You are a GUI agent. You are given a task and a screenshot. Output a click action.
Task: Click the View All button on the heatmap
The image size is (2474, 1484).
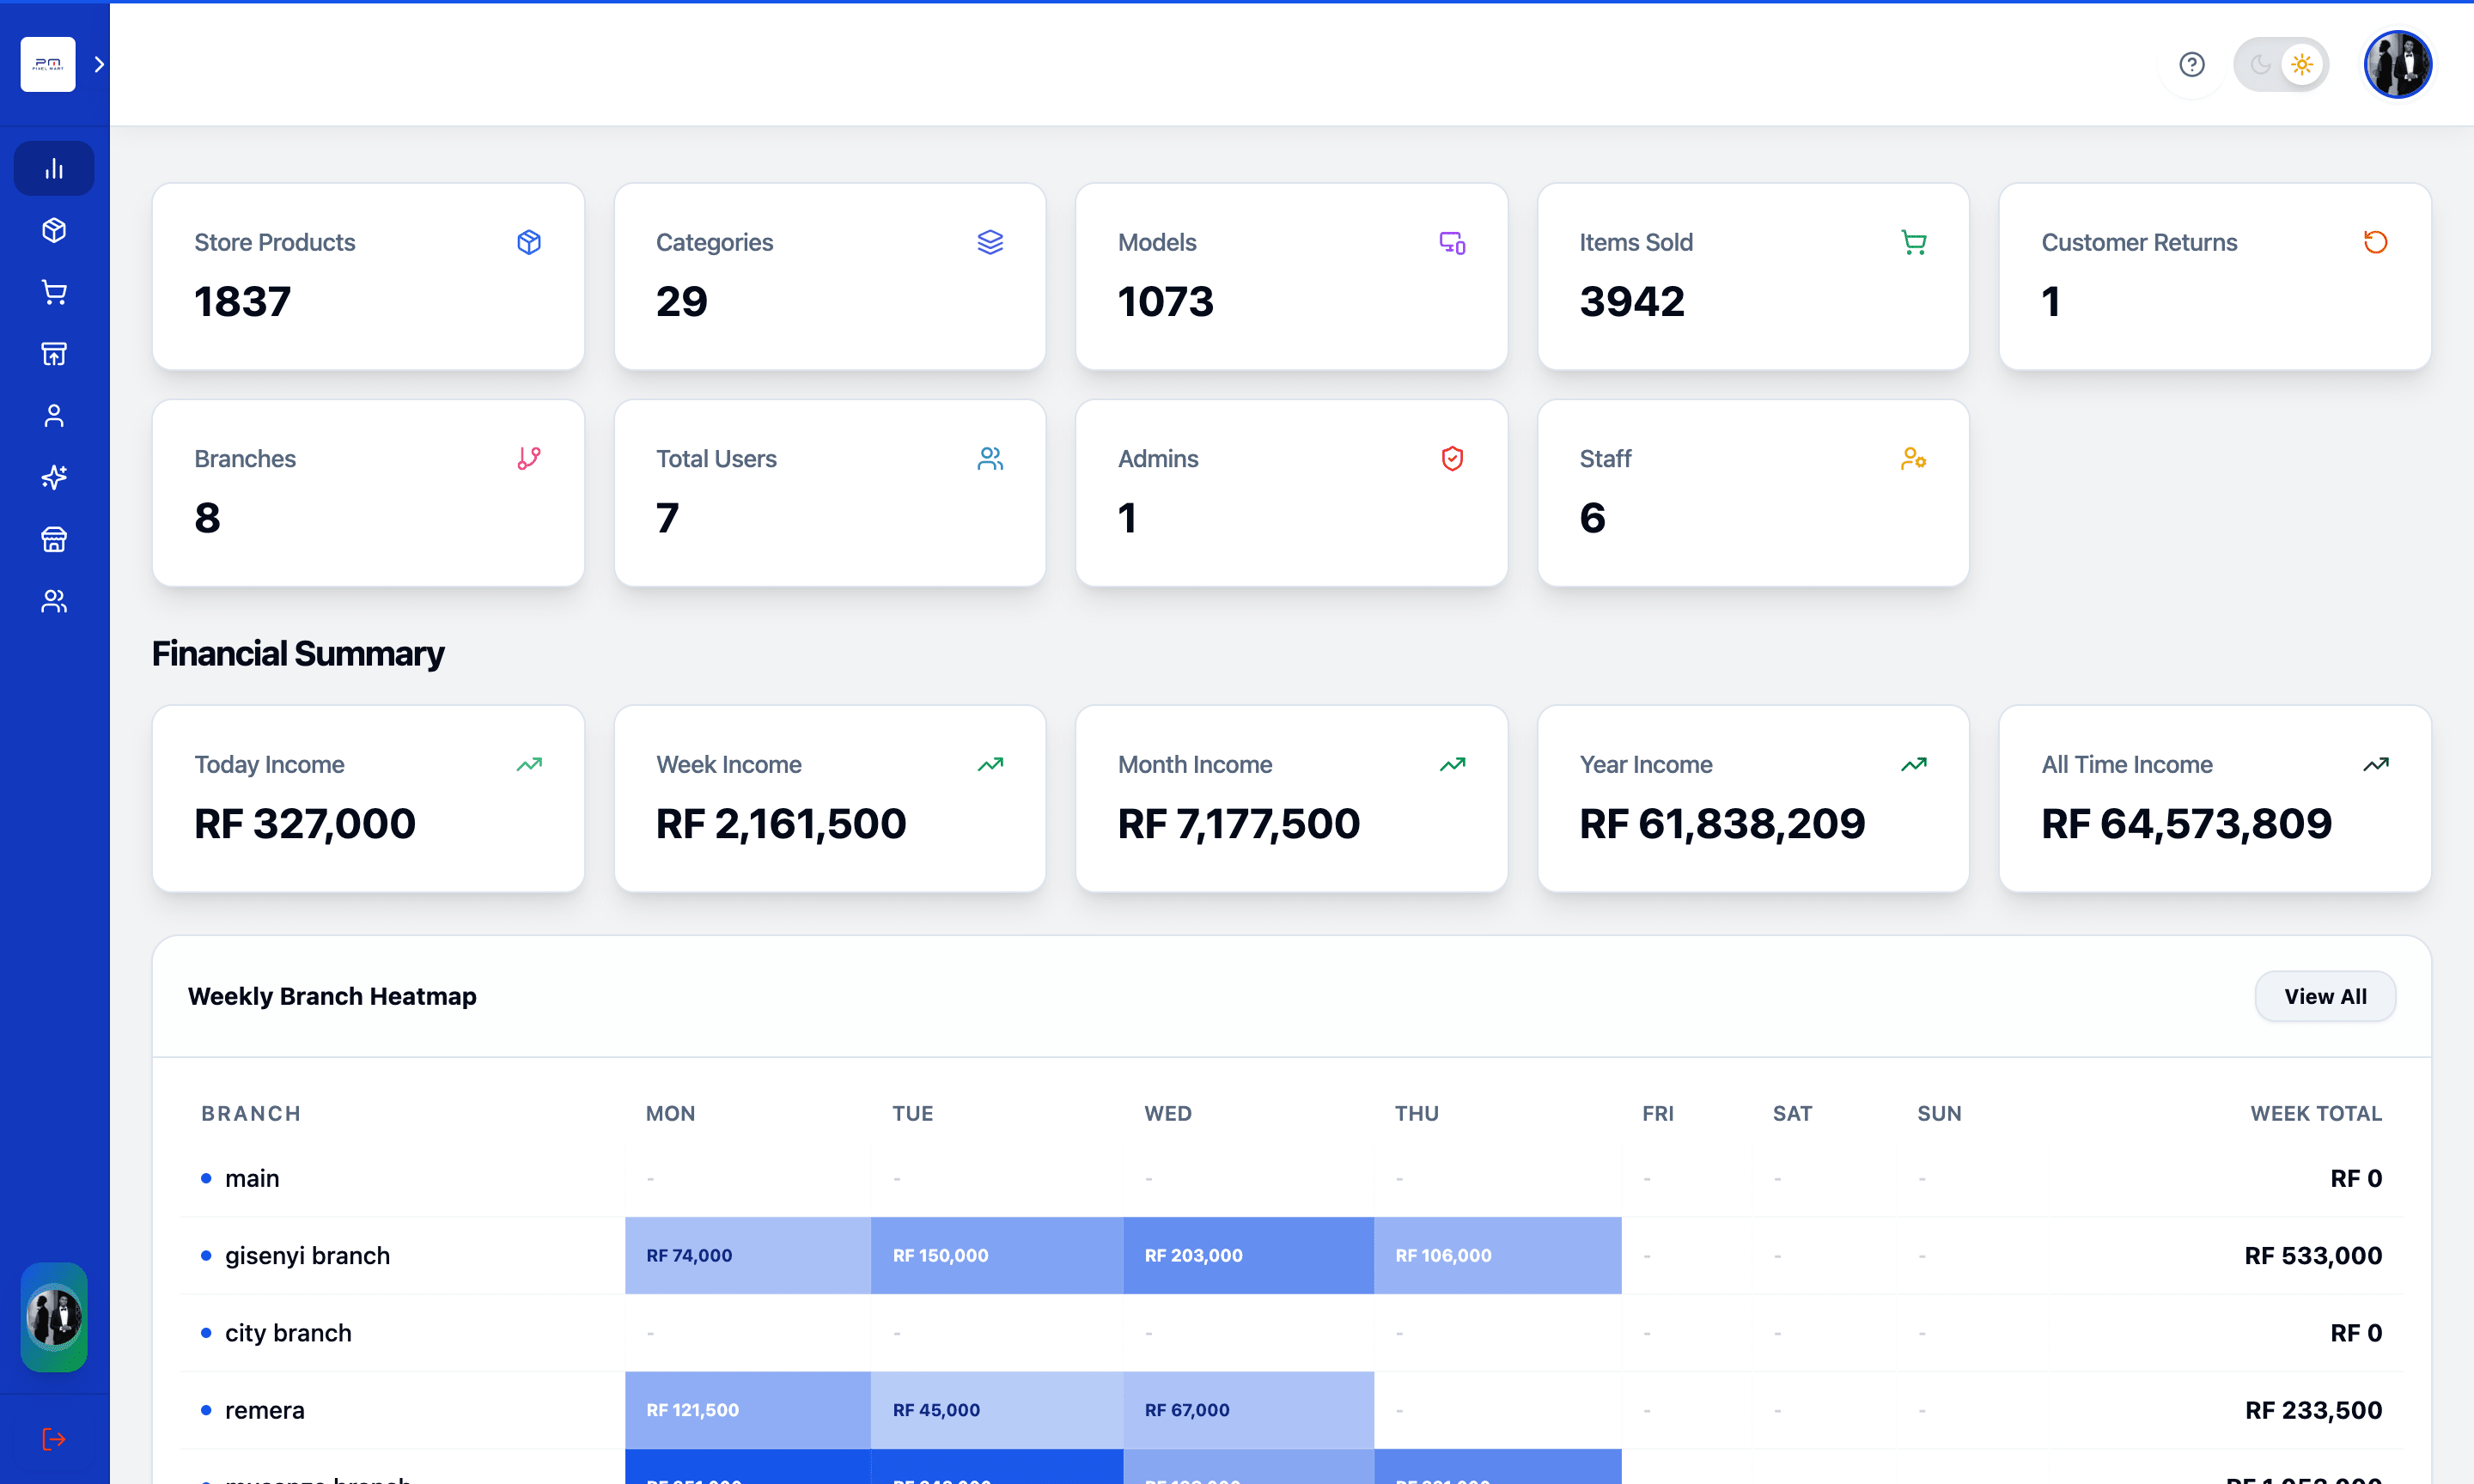tap(2324, 996)
